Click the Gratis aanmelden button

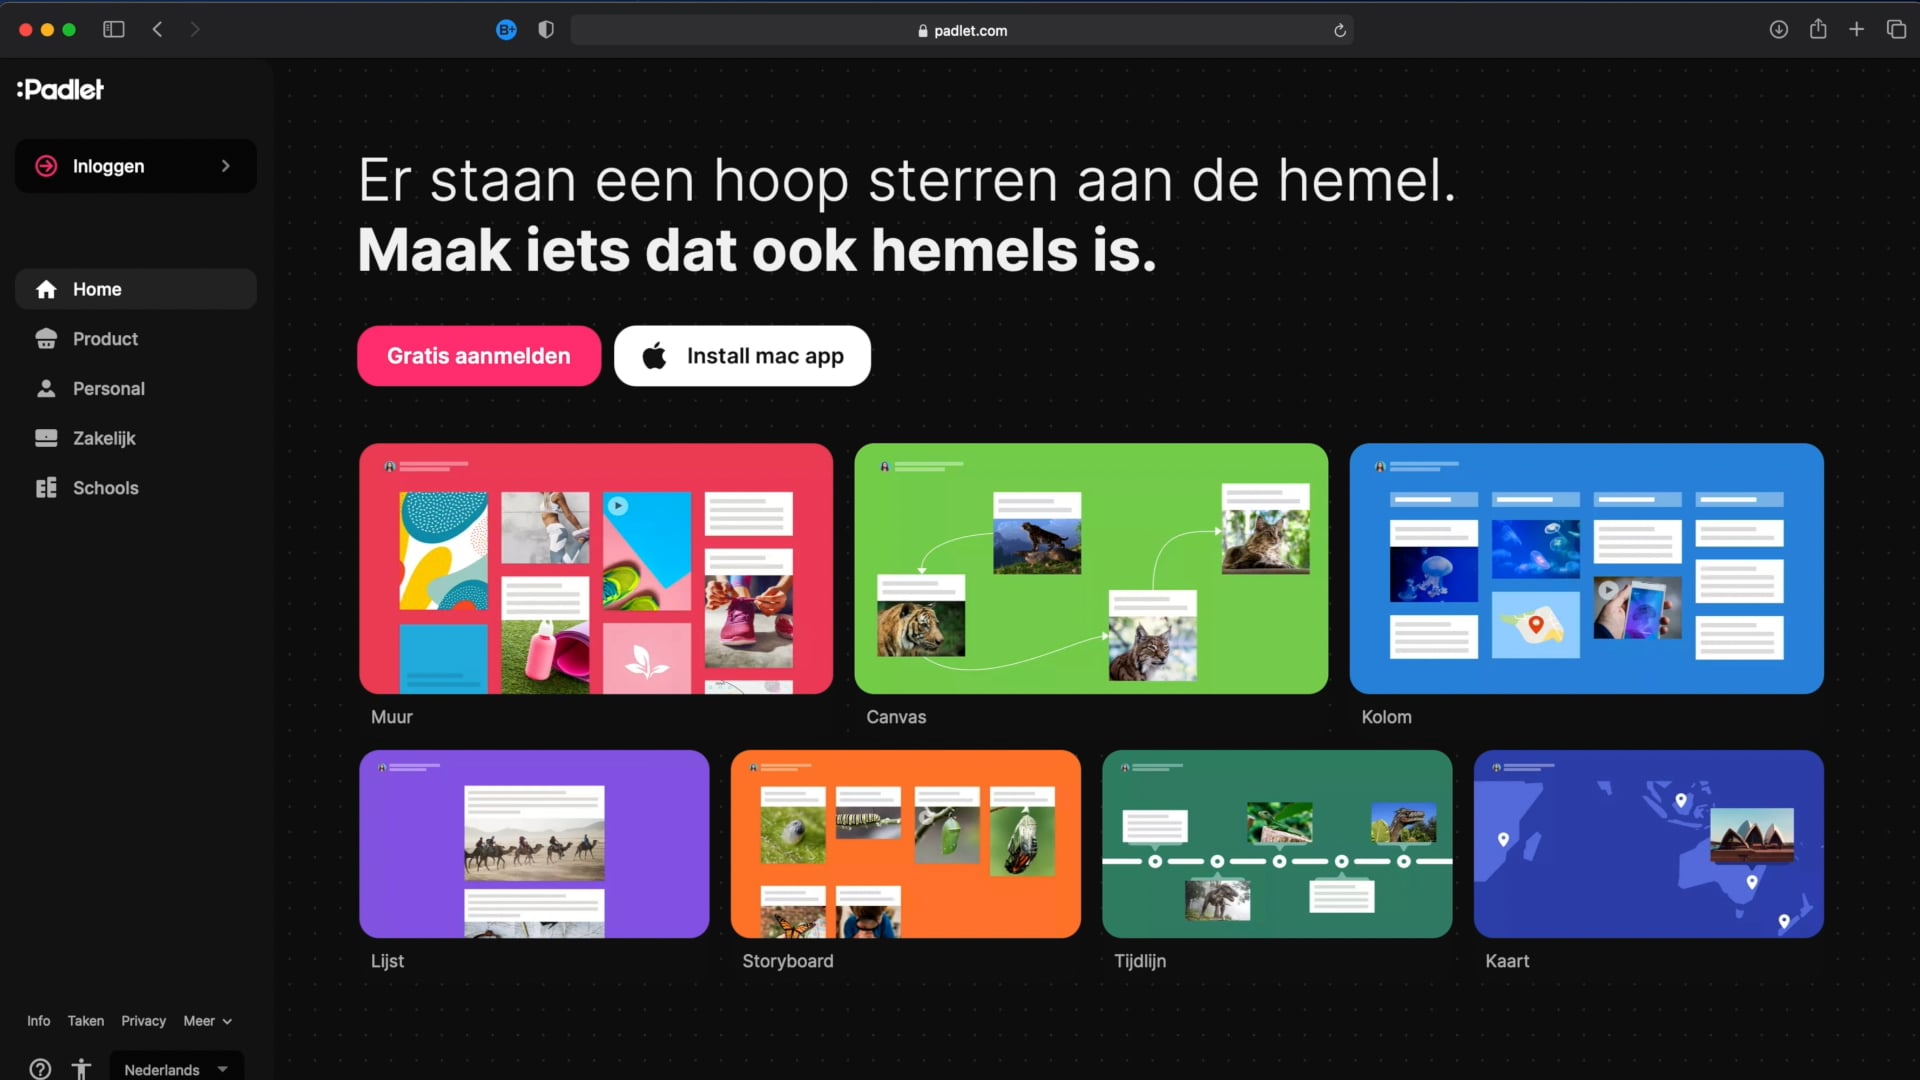[479, 356]
